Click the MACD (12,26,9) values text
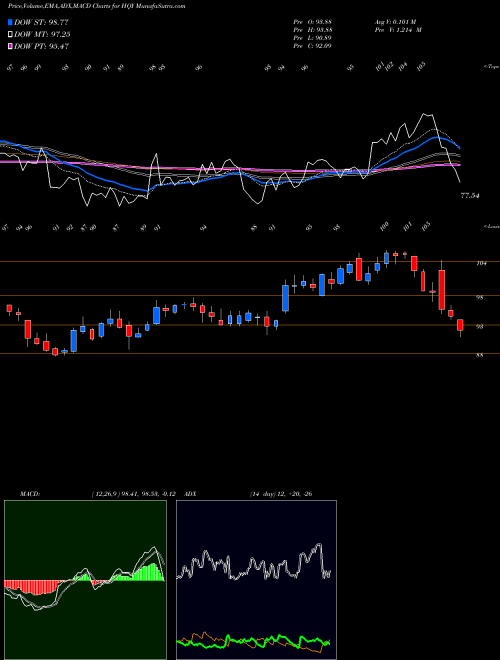Image resolution: width=500 pixels, height=660 pixels. tap(136, 494)
